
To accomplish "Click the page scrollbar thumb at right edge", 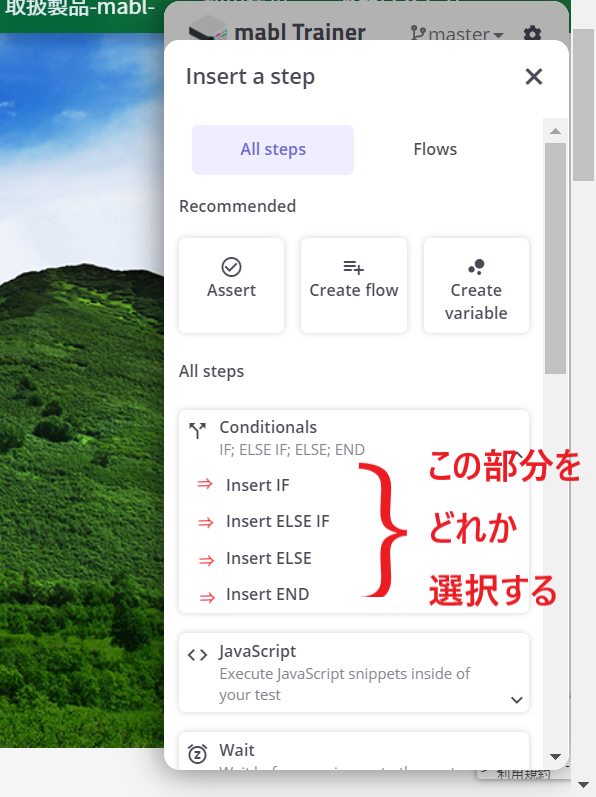I will 583,104.
